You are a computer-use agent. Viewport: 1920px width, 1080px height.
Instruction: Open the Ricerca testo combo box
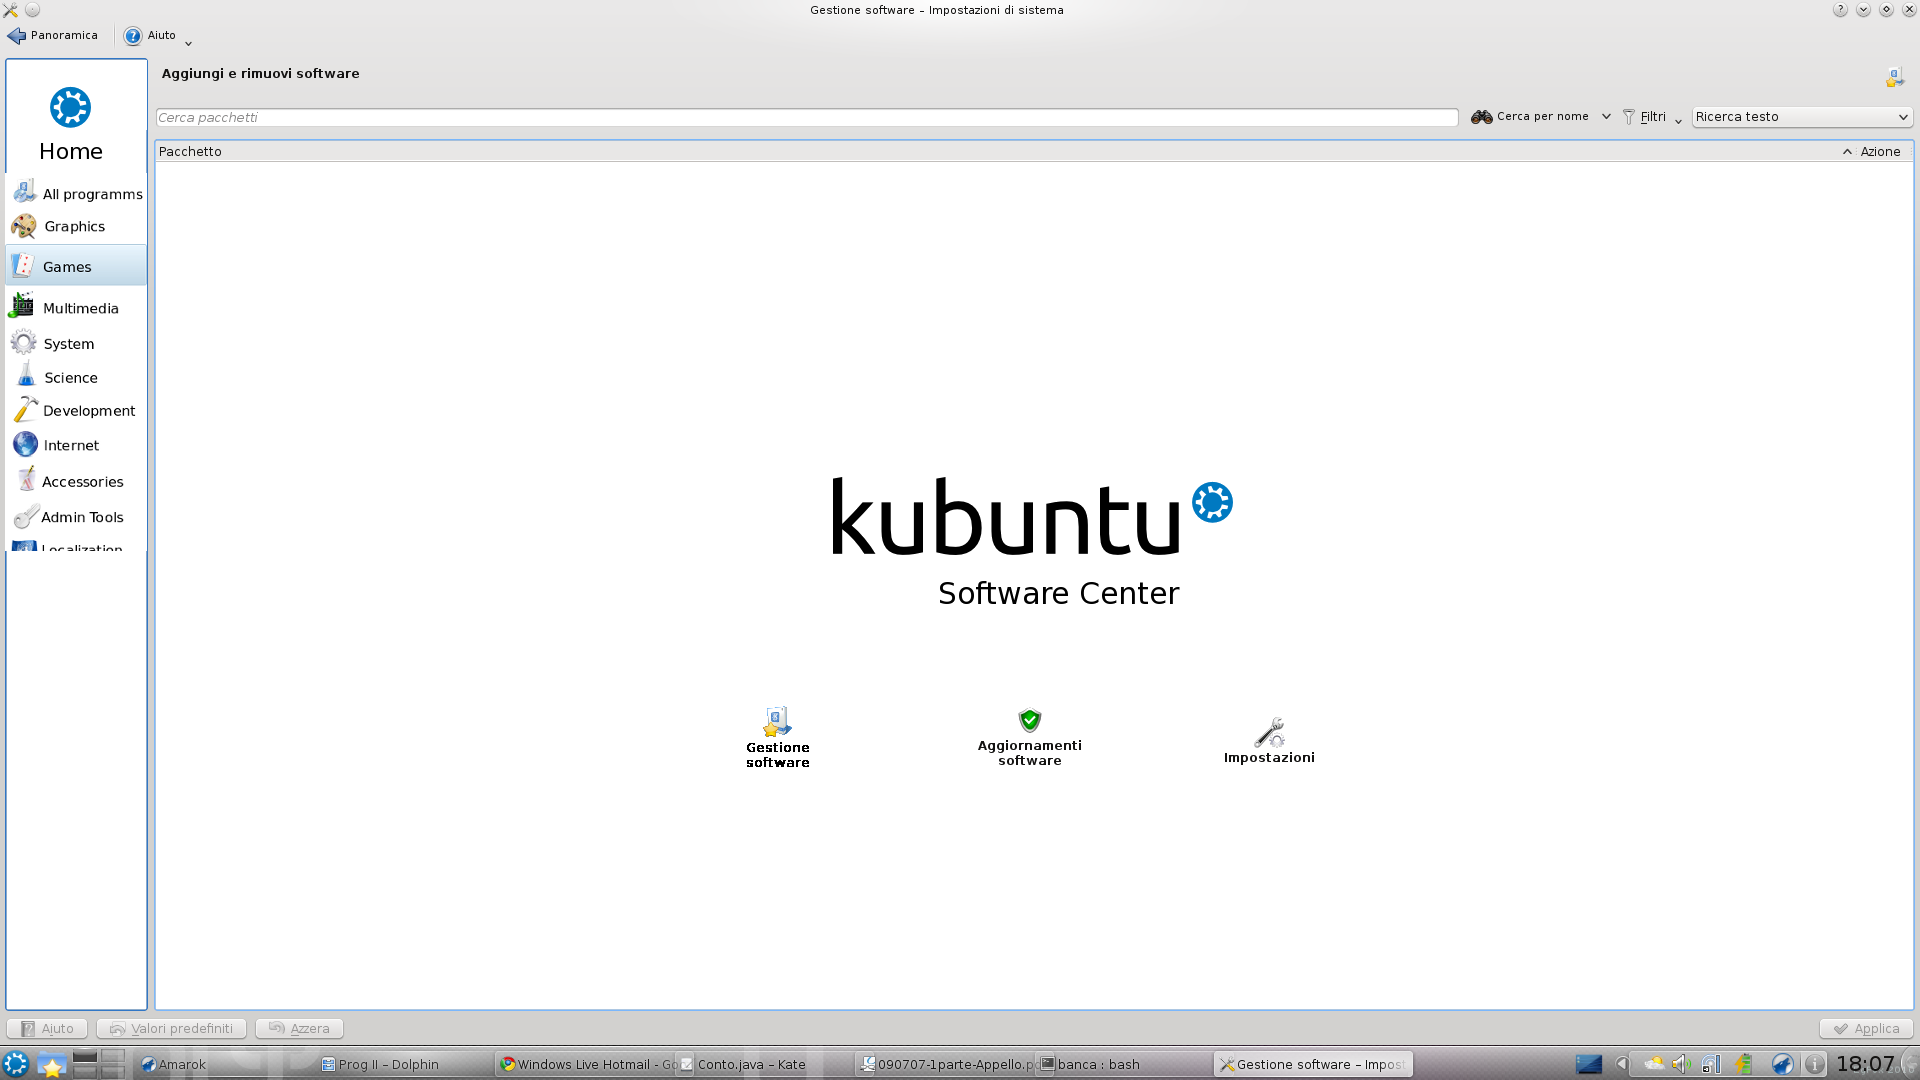pyautogui.click(x=1801, y=117)
